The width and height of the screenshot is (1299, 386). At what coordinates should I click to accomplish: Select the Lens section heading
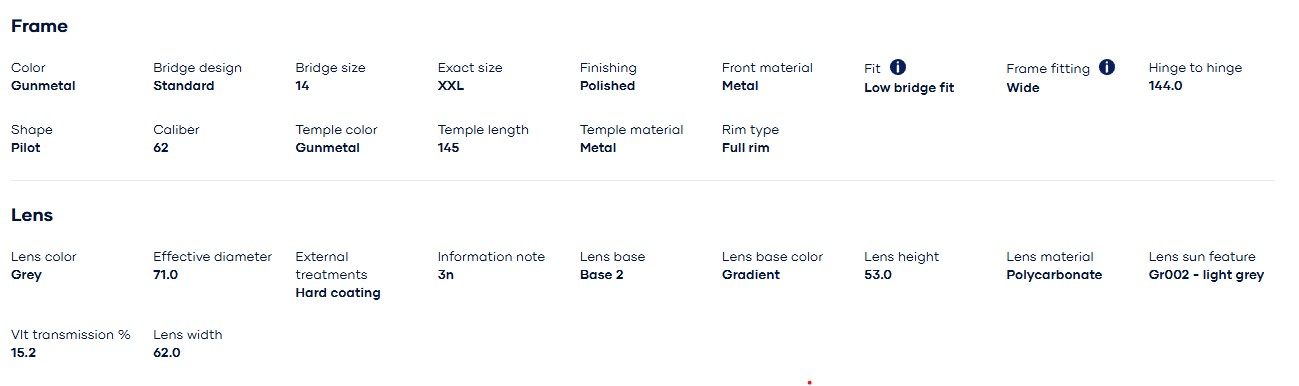coord(32,215)
